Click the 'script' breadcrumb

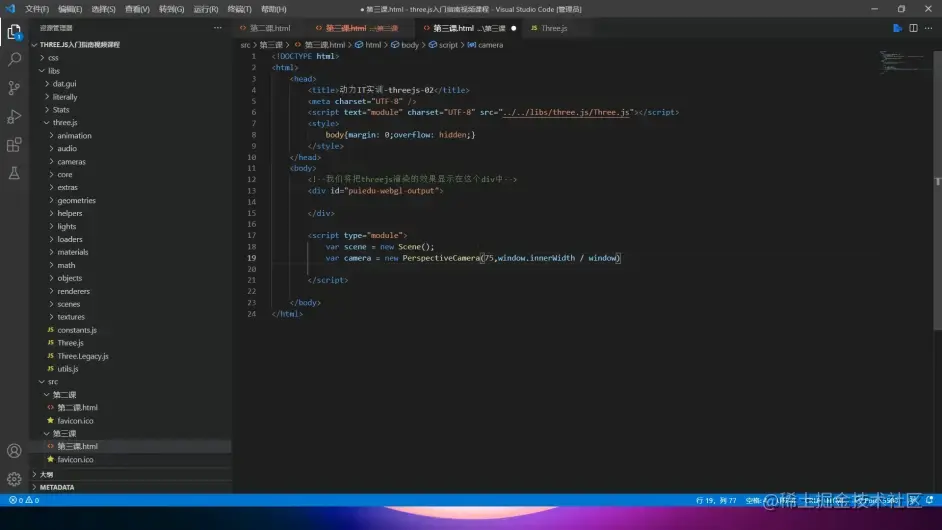click(x=448, y=45)
